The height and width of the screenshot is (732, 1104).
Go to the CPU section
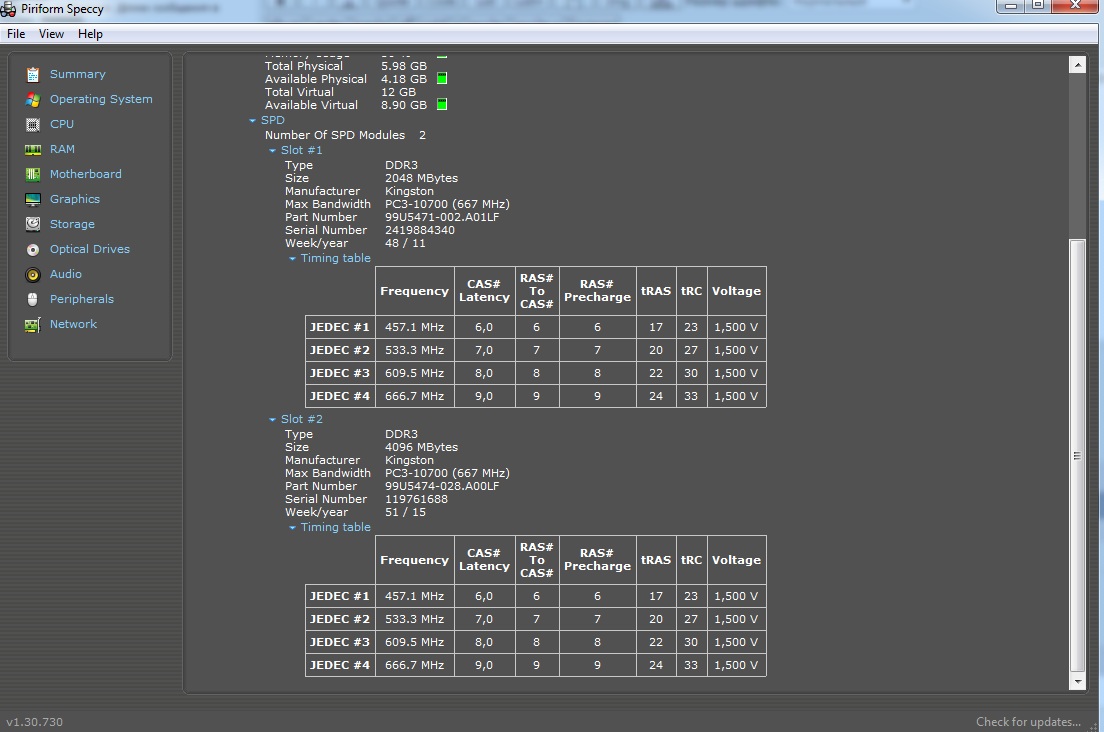61,124
